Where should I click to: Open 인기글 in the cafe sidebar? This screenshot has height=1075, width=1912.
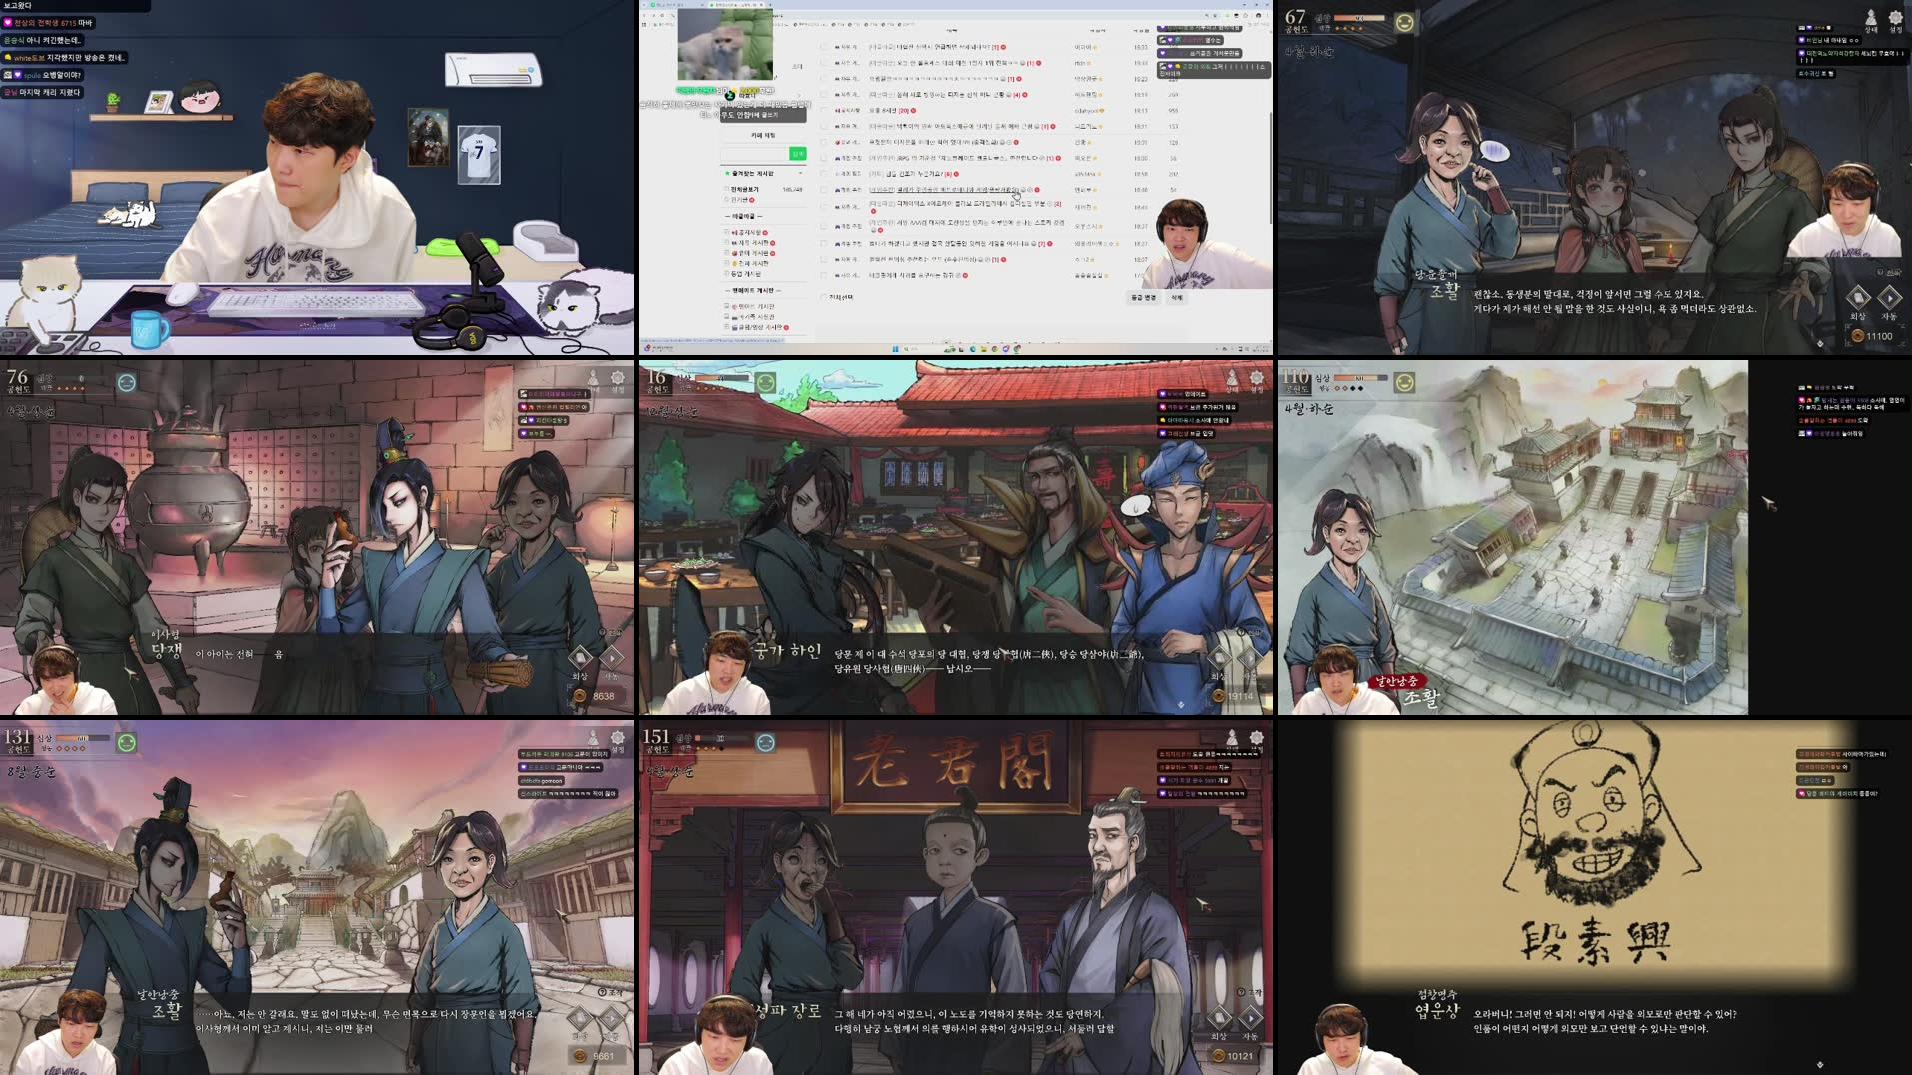(x=741, y=200)
